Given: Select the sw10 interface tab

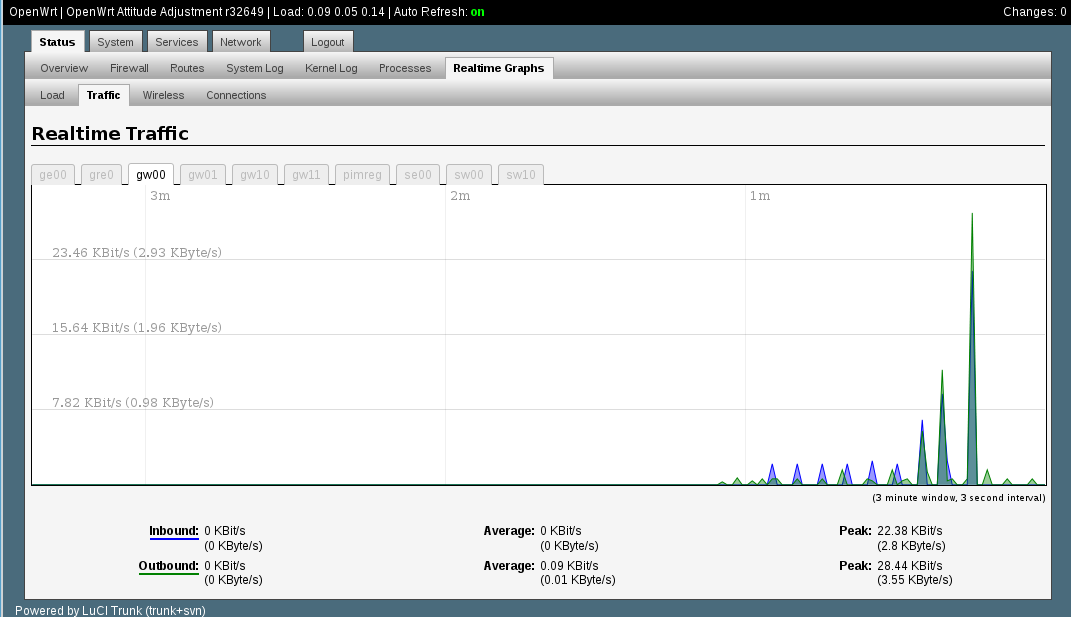Looking at the screenshot, I should (521, 175).
